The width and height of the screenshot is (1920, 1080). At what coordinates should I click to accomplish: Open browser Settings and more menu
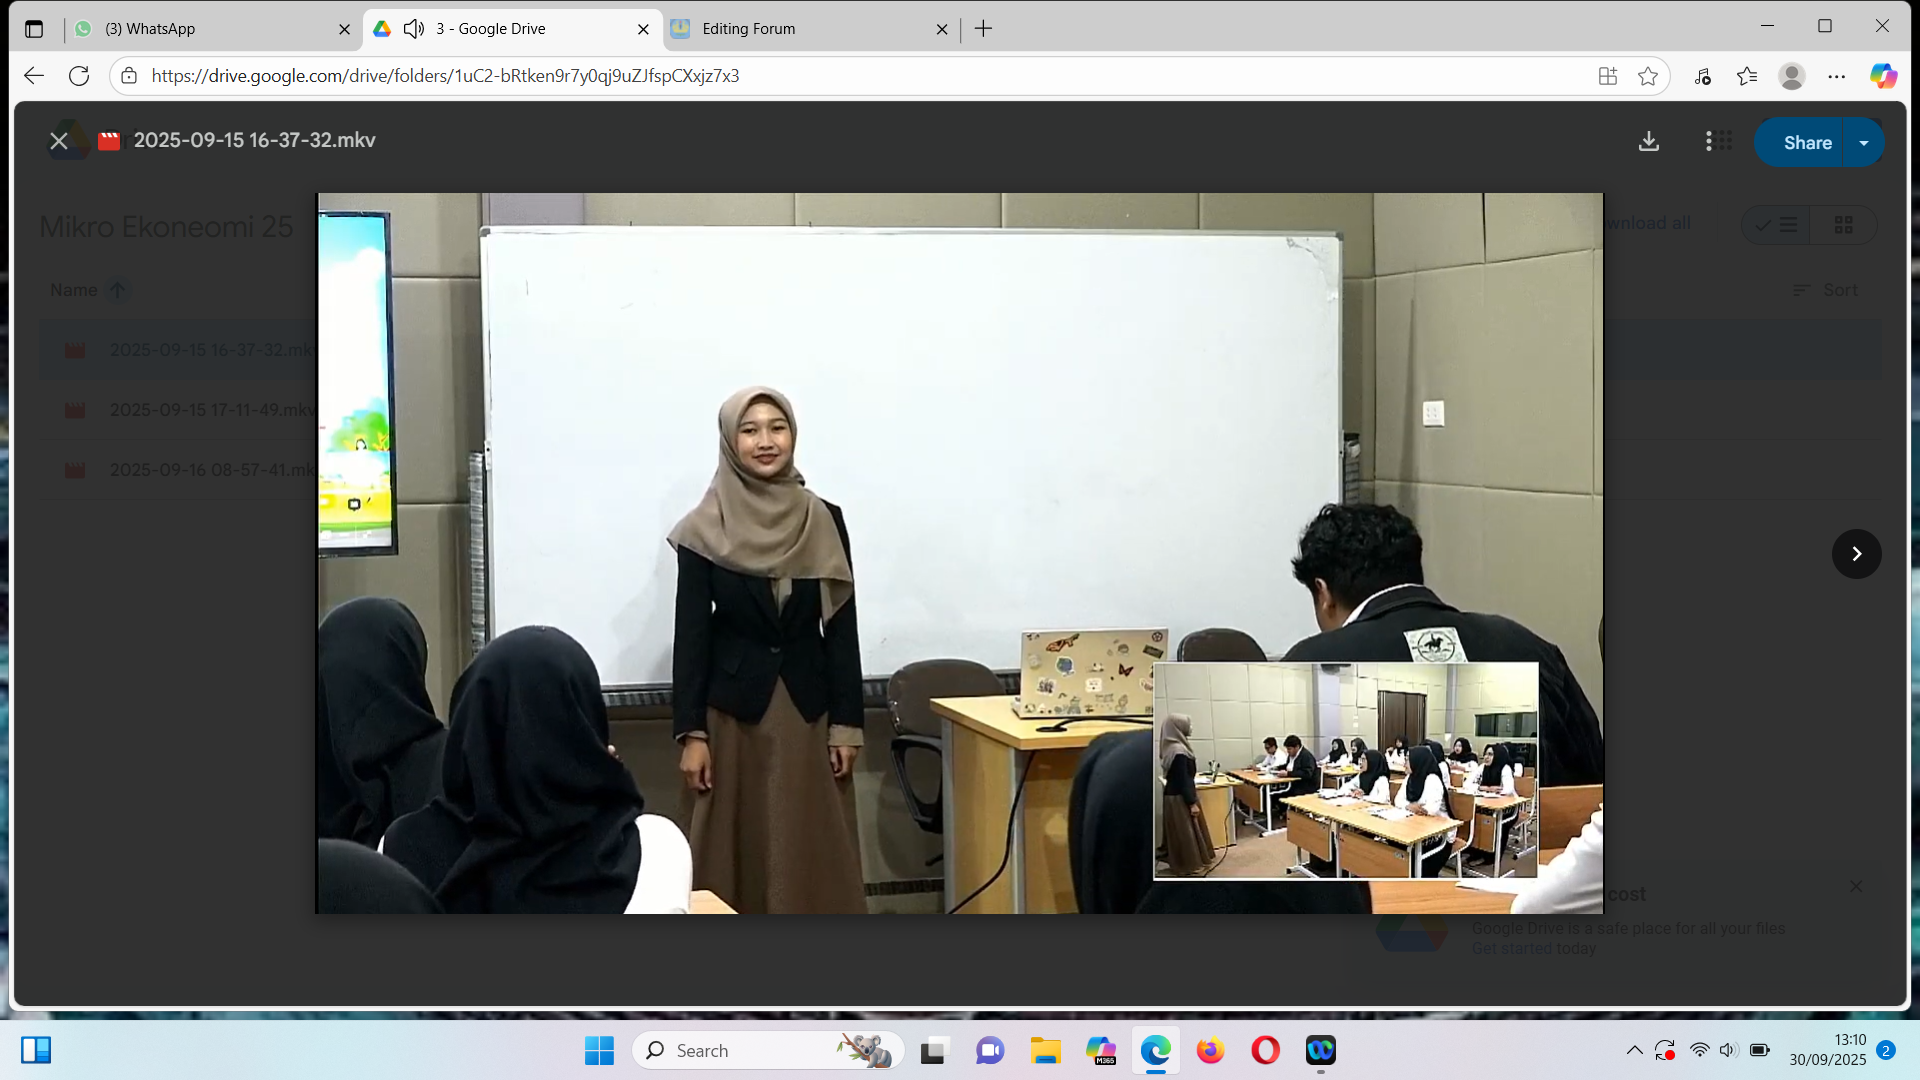(1837, 76)
